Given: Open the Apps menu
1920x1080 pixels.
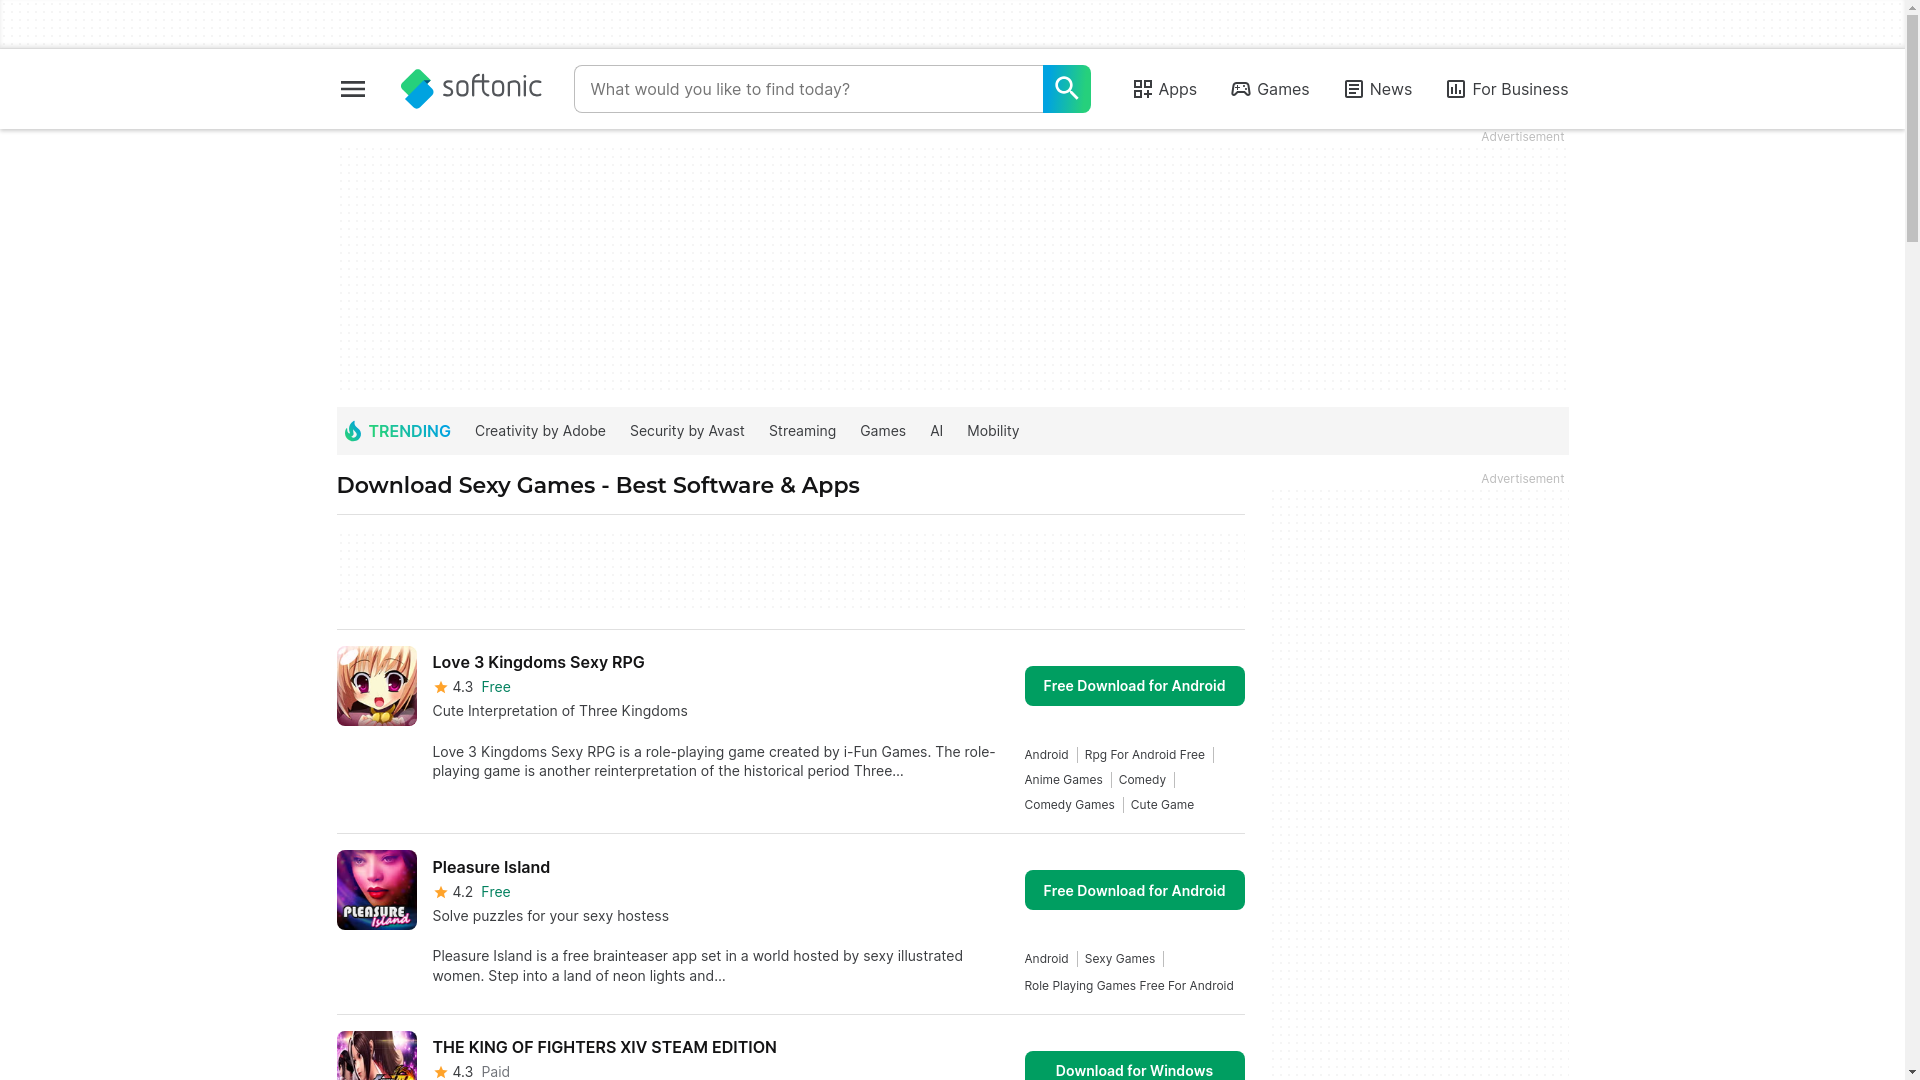Looking at the screenshot, I should coord(1165,89).
